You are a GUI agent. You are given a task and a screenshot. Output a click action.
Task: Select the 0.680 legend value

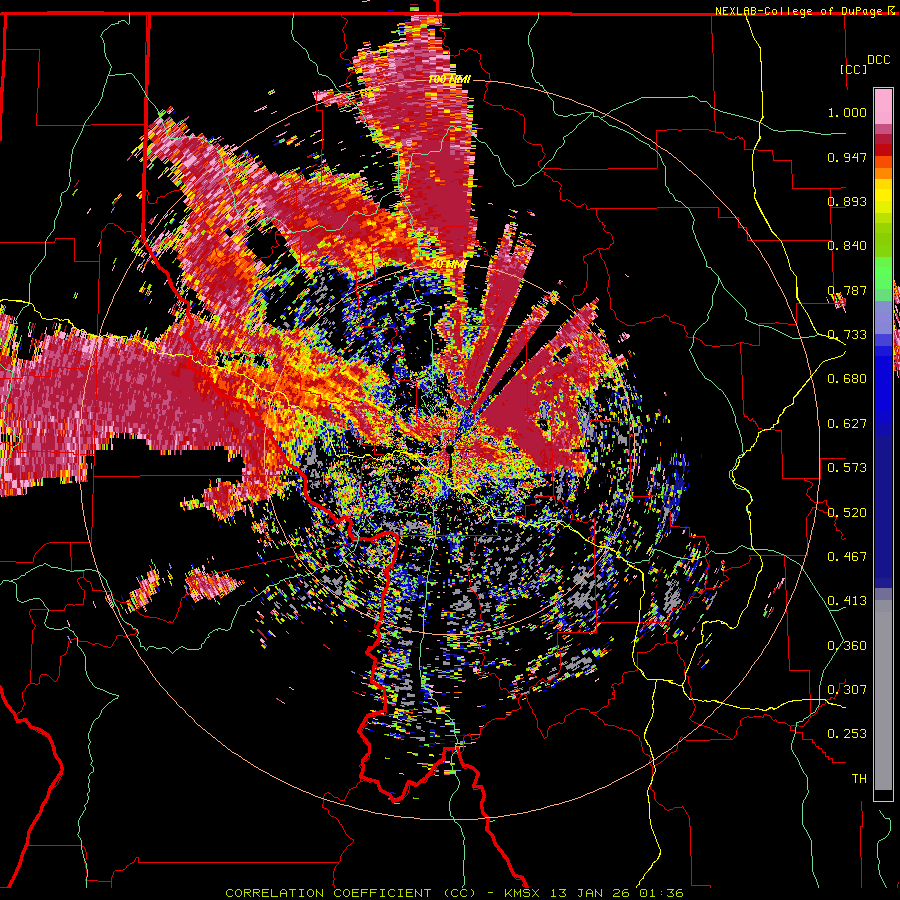pos(847,379)
